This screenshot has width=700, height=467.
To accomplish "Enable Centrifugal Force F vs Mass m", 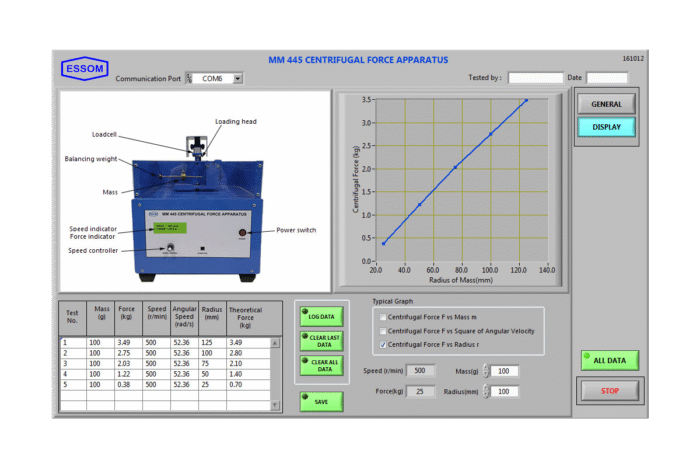I will point(382,317).
